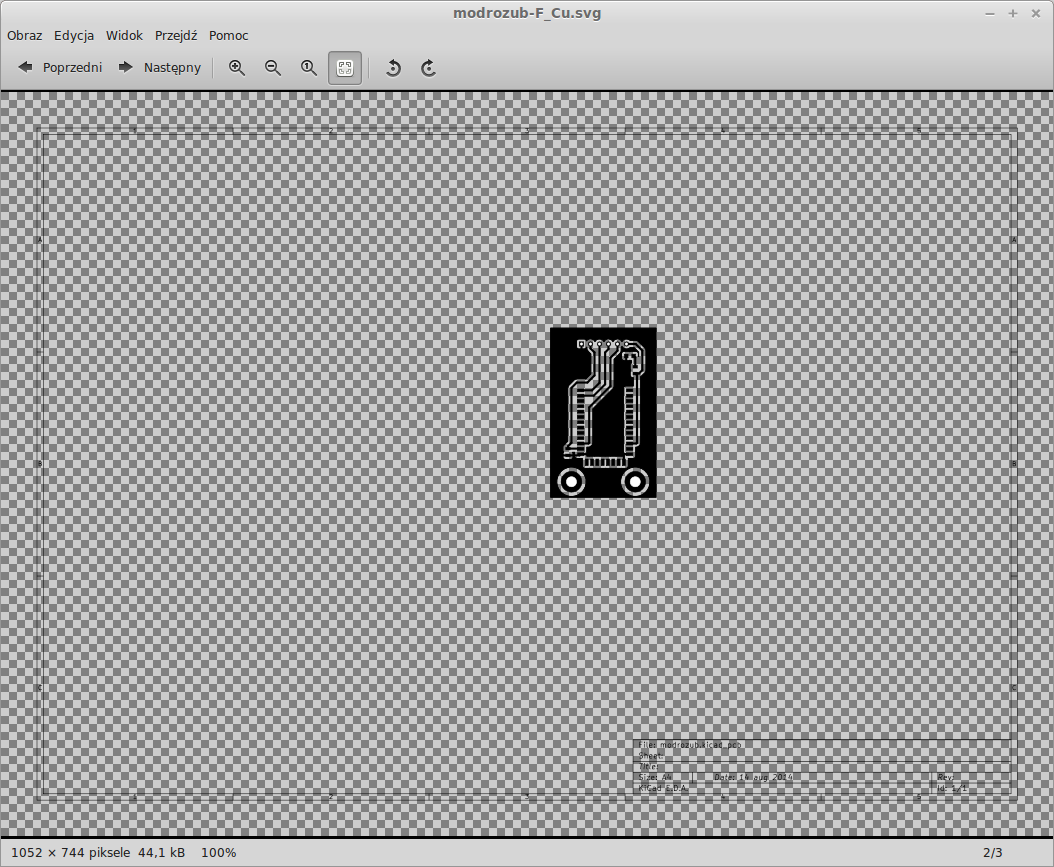Open the Widok menu
The image size is (1054, 867).
tap(124, 36)
